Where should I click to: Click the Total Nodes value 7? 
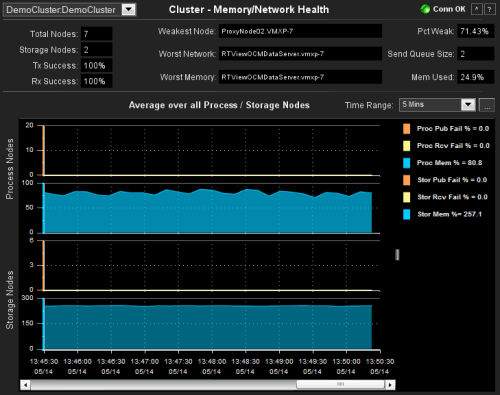click(96, 34)
